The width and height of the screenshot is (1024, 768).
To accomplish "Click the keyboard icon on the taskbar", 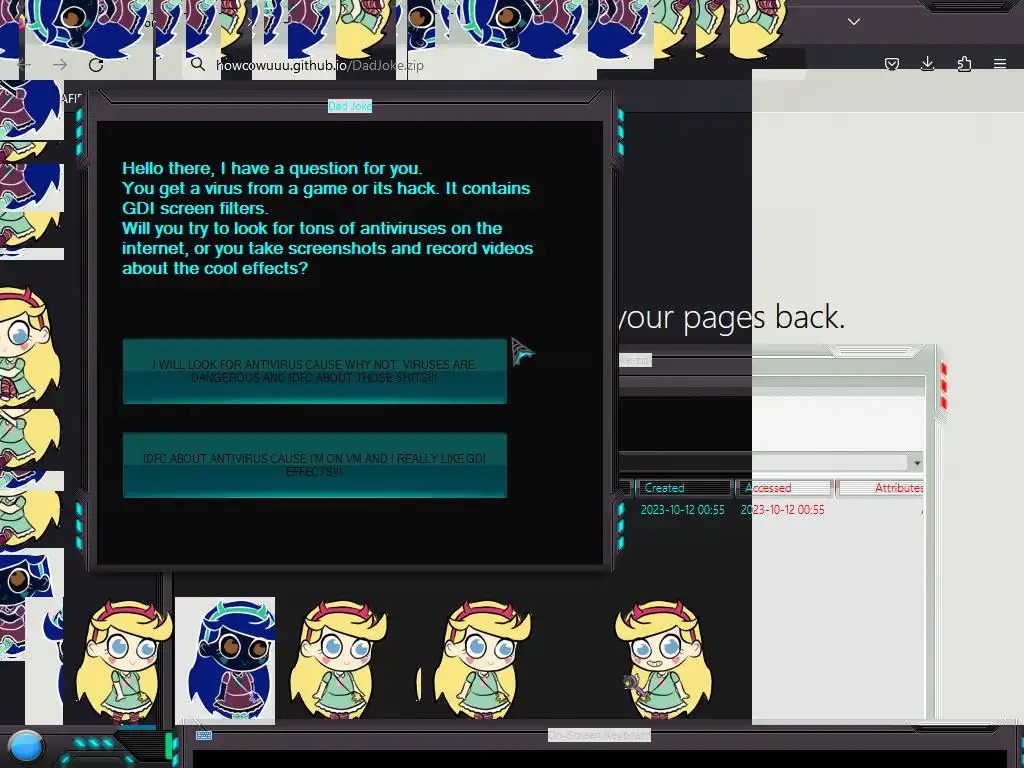I will pyautogui.click(x=204, y=735).
